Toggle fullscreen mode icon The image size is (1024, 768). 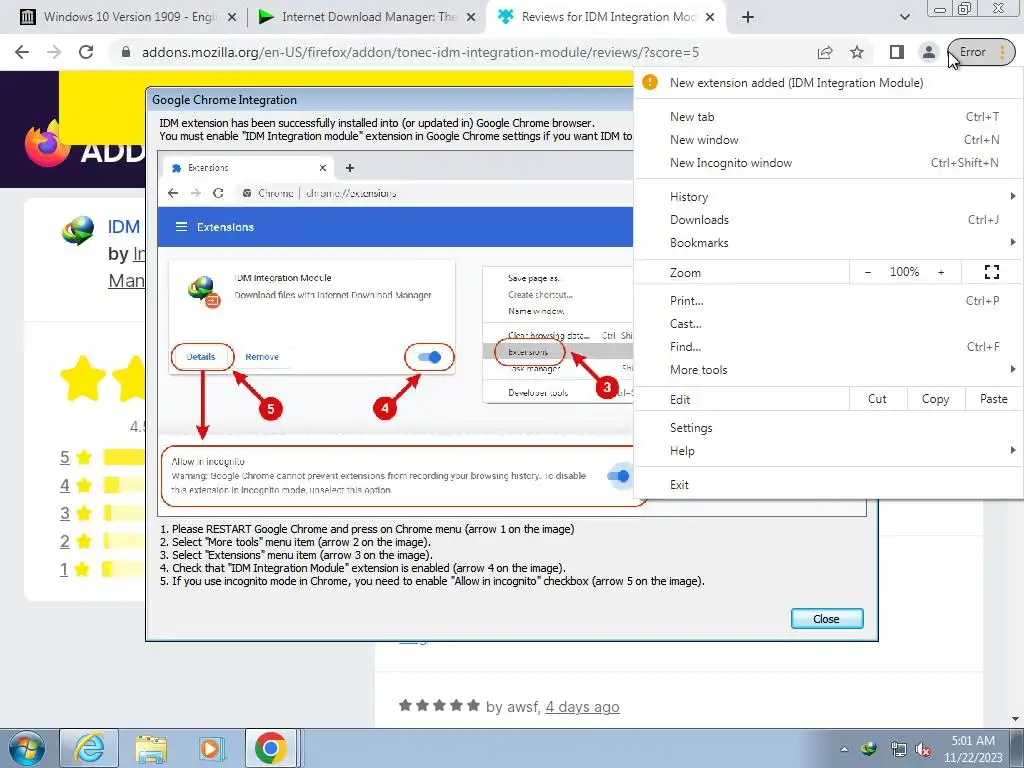[991, 272]
